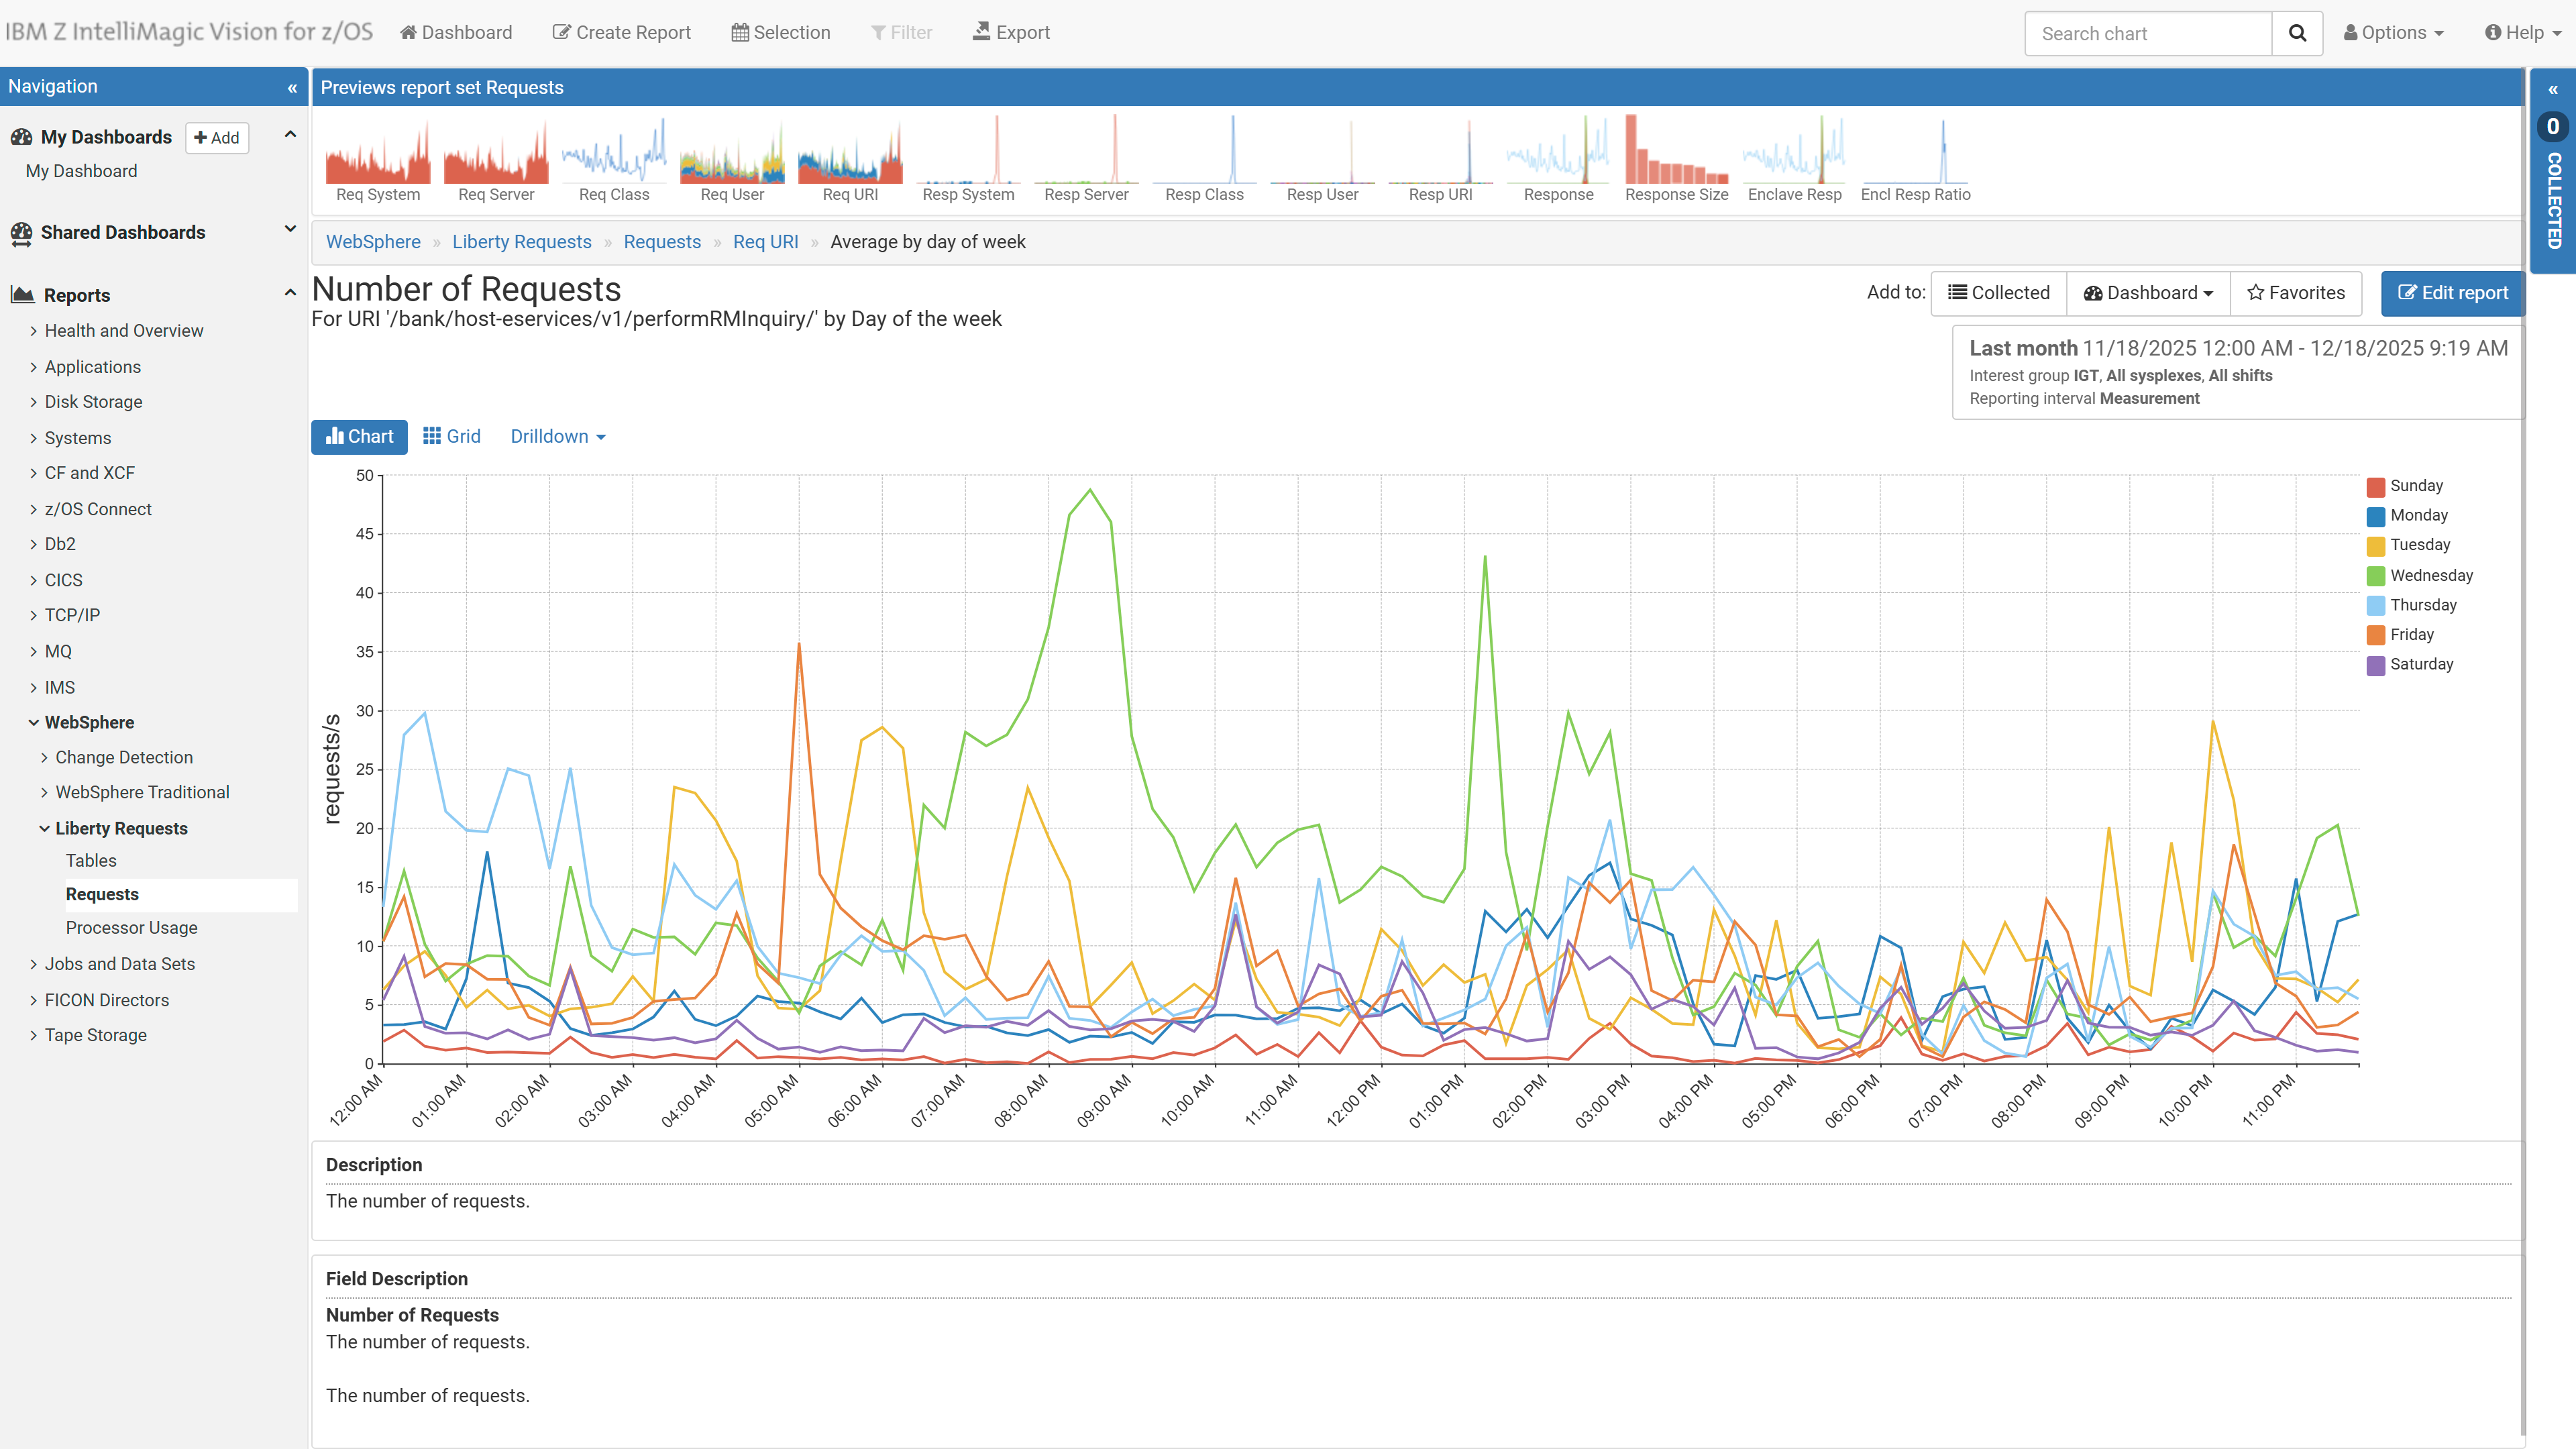Open the Tables report set
Screen dimensions: 2576x1449
pyautogui.click(x=91, y=861)
